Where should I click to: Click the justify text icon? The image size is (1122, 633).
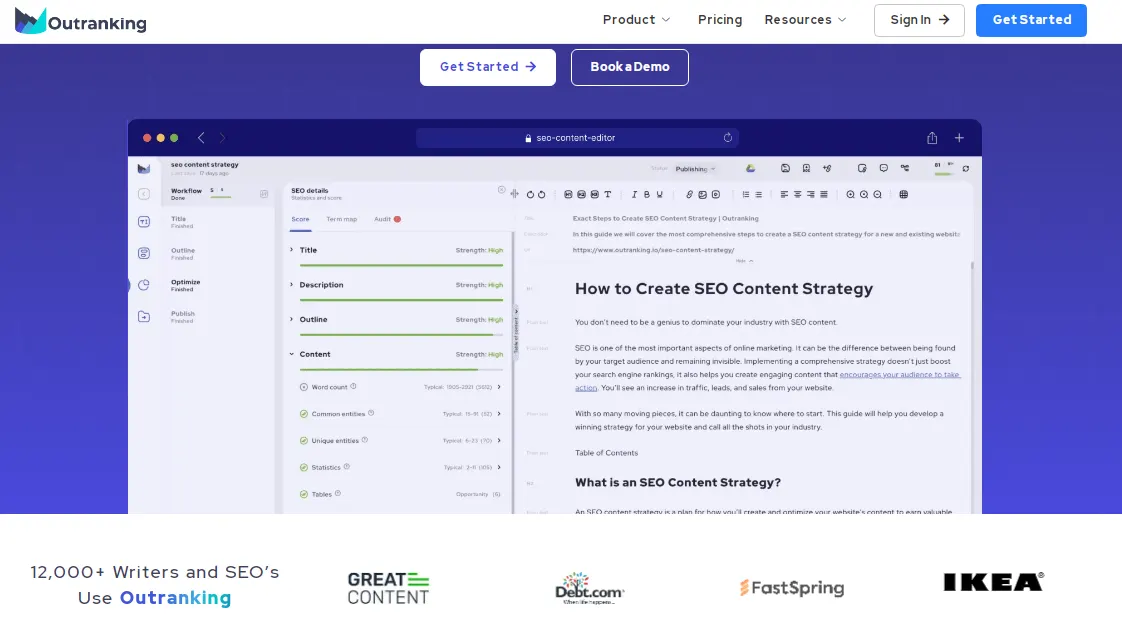pos(824,195)
